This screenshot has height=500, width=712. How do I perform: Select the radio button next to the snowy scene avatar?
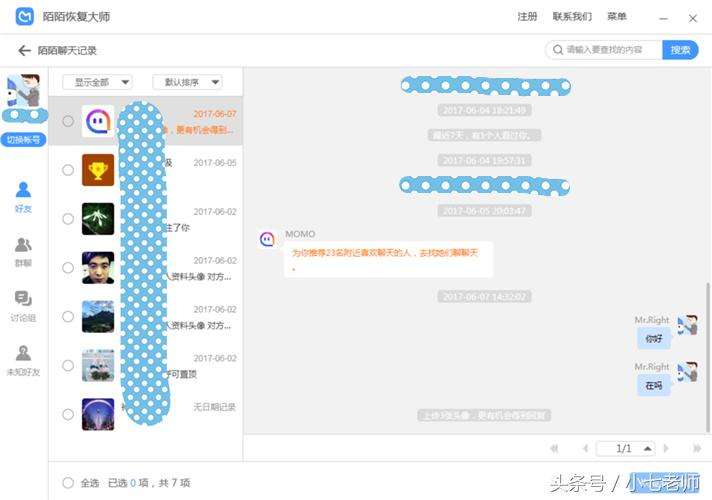click(68, 366)
